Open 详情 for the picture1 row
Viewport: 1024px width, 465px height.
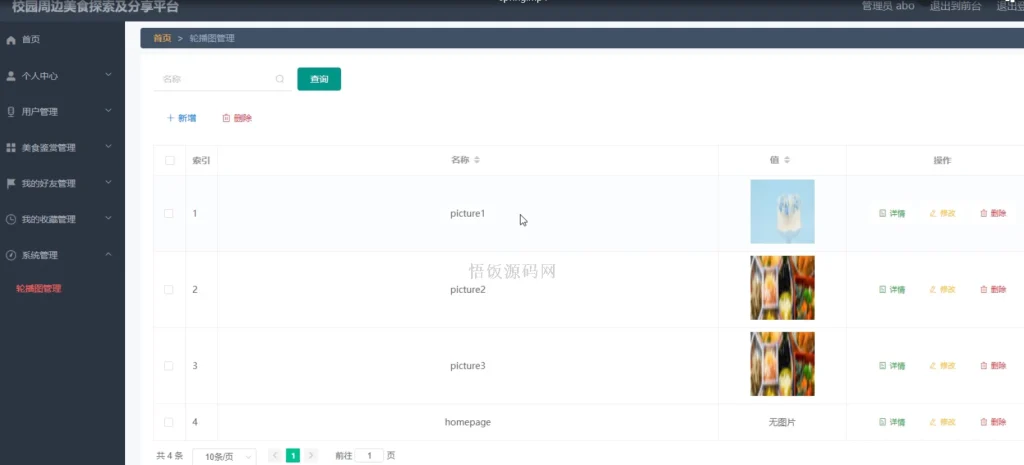pos(892,213)
